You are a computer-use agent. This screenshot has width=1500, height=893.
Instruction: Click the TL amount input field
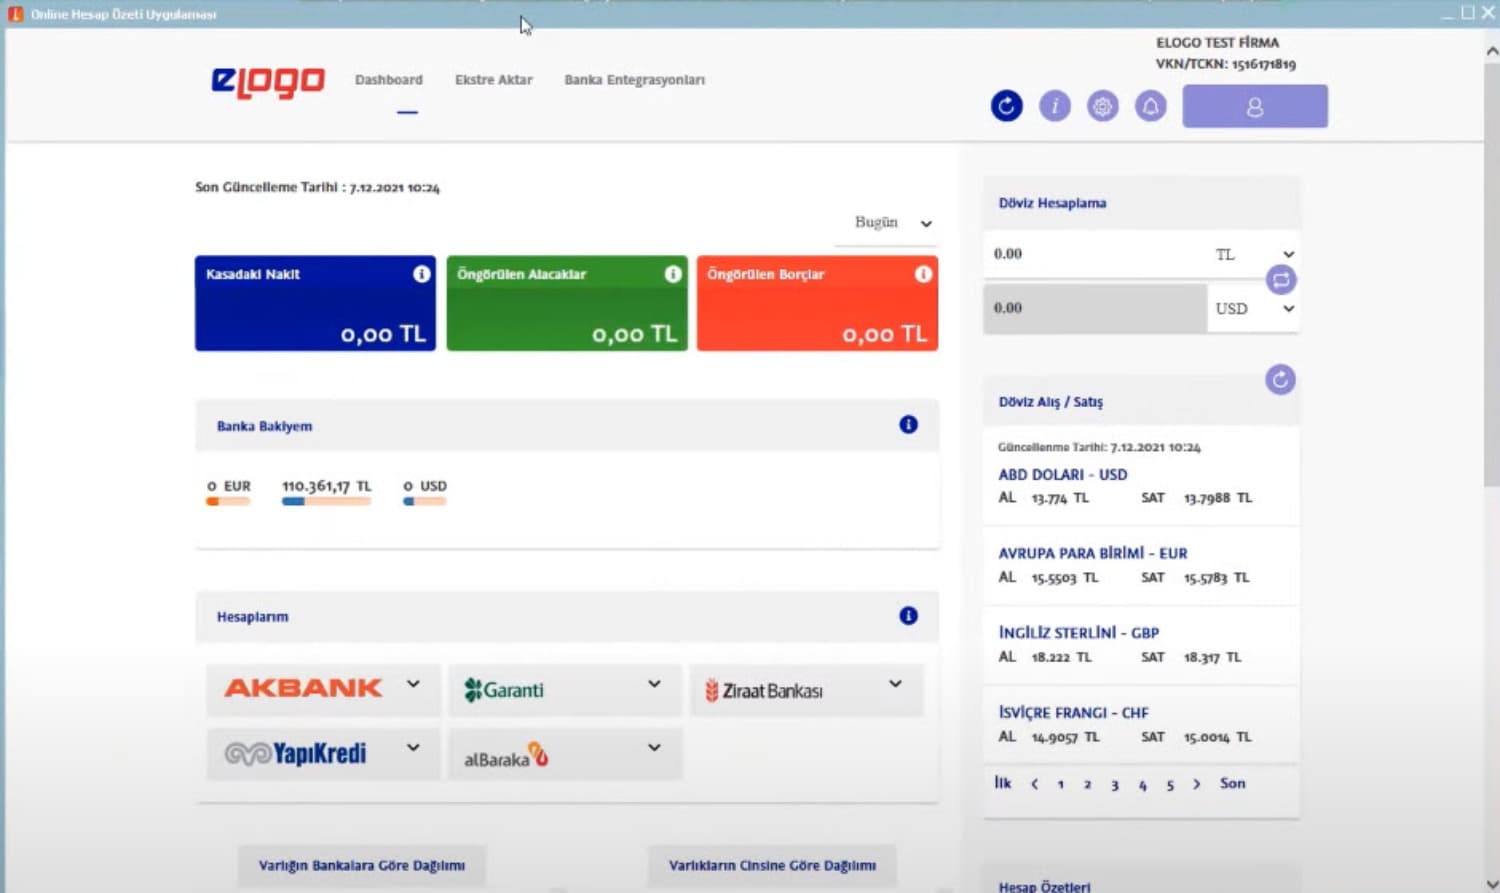click(x=1094, y=254)
